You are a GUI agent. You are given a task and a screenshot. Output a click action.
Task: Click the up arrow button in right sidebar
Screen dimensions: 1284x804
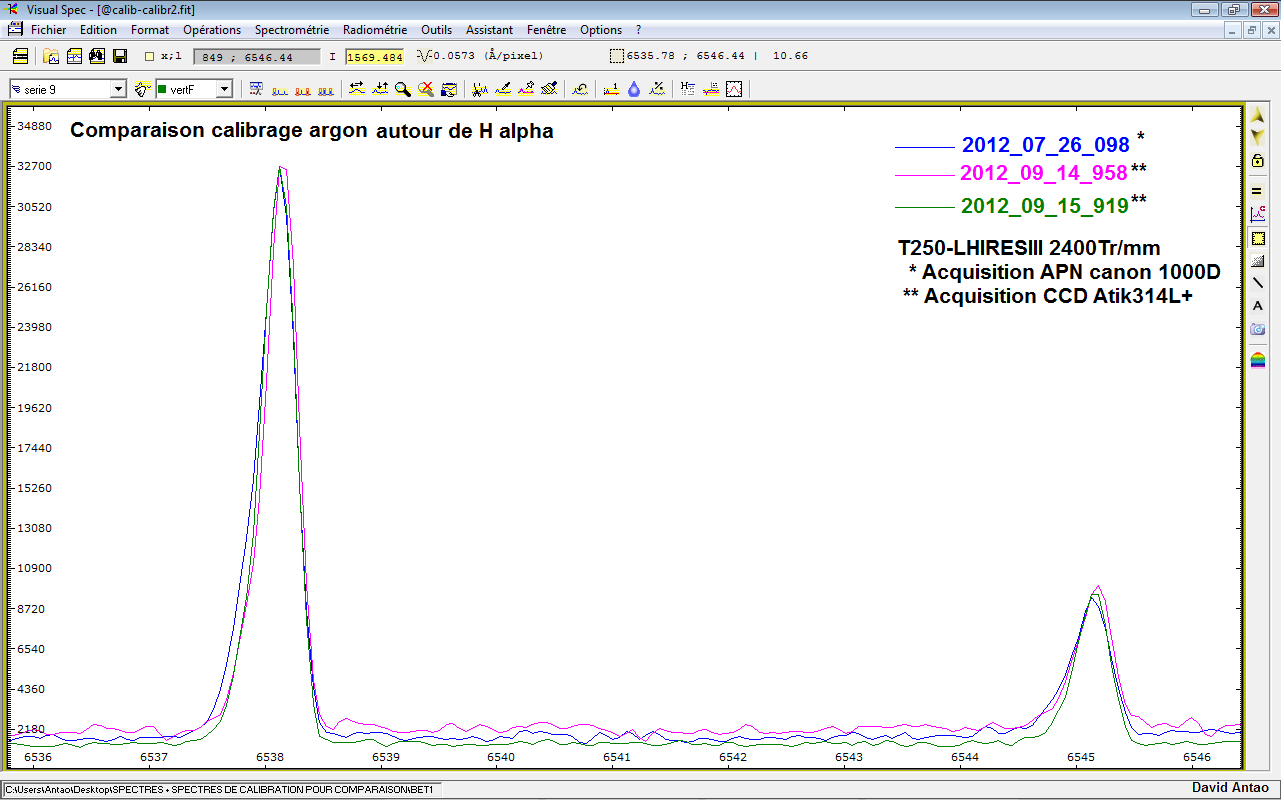pyautogui.click(x=1258, y=117)
